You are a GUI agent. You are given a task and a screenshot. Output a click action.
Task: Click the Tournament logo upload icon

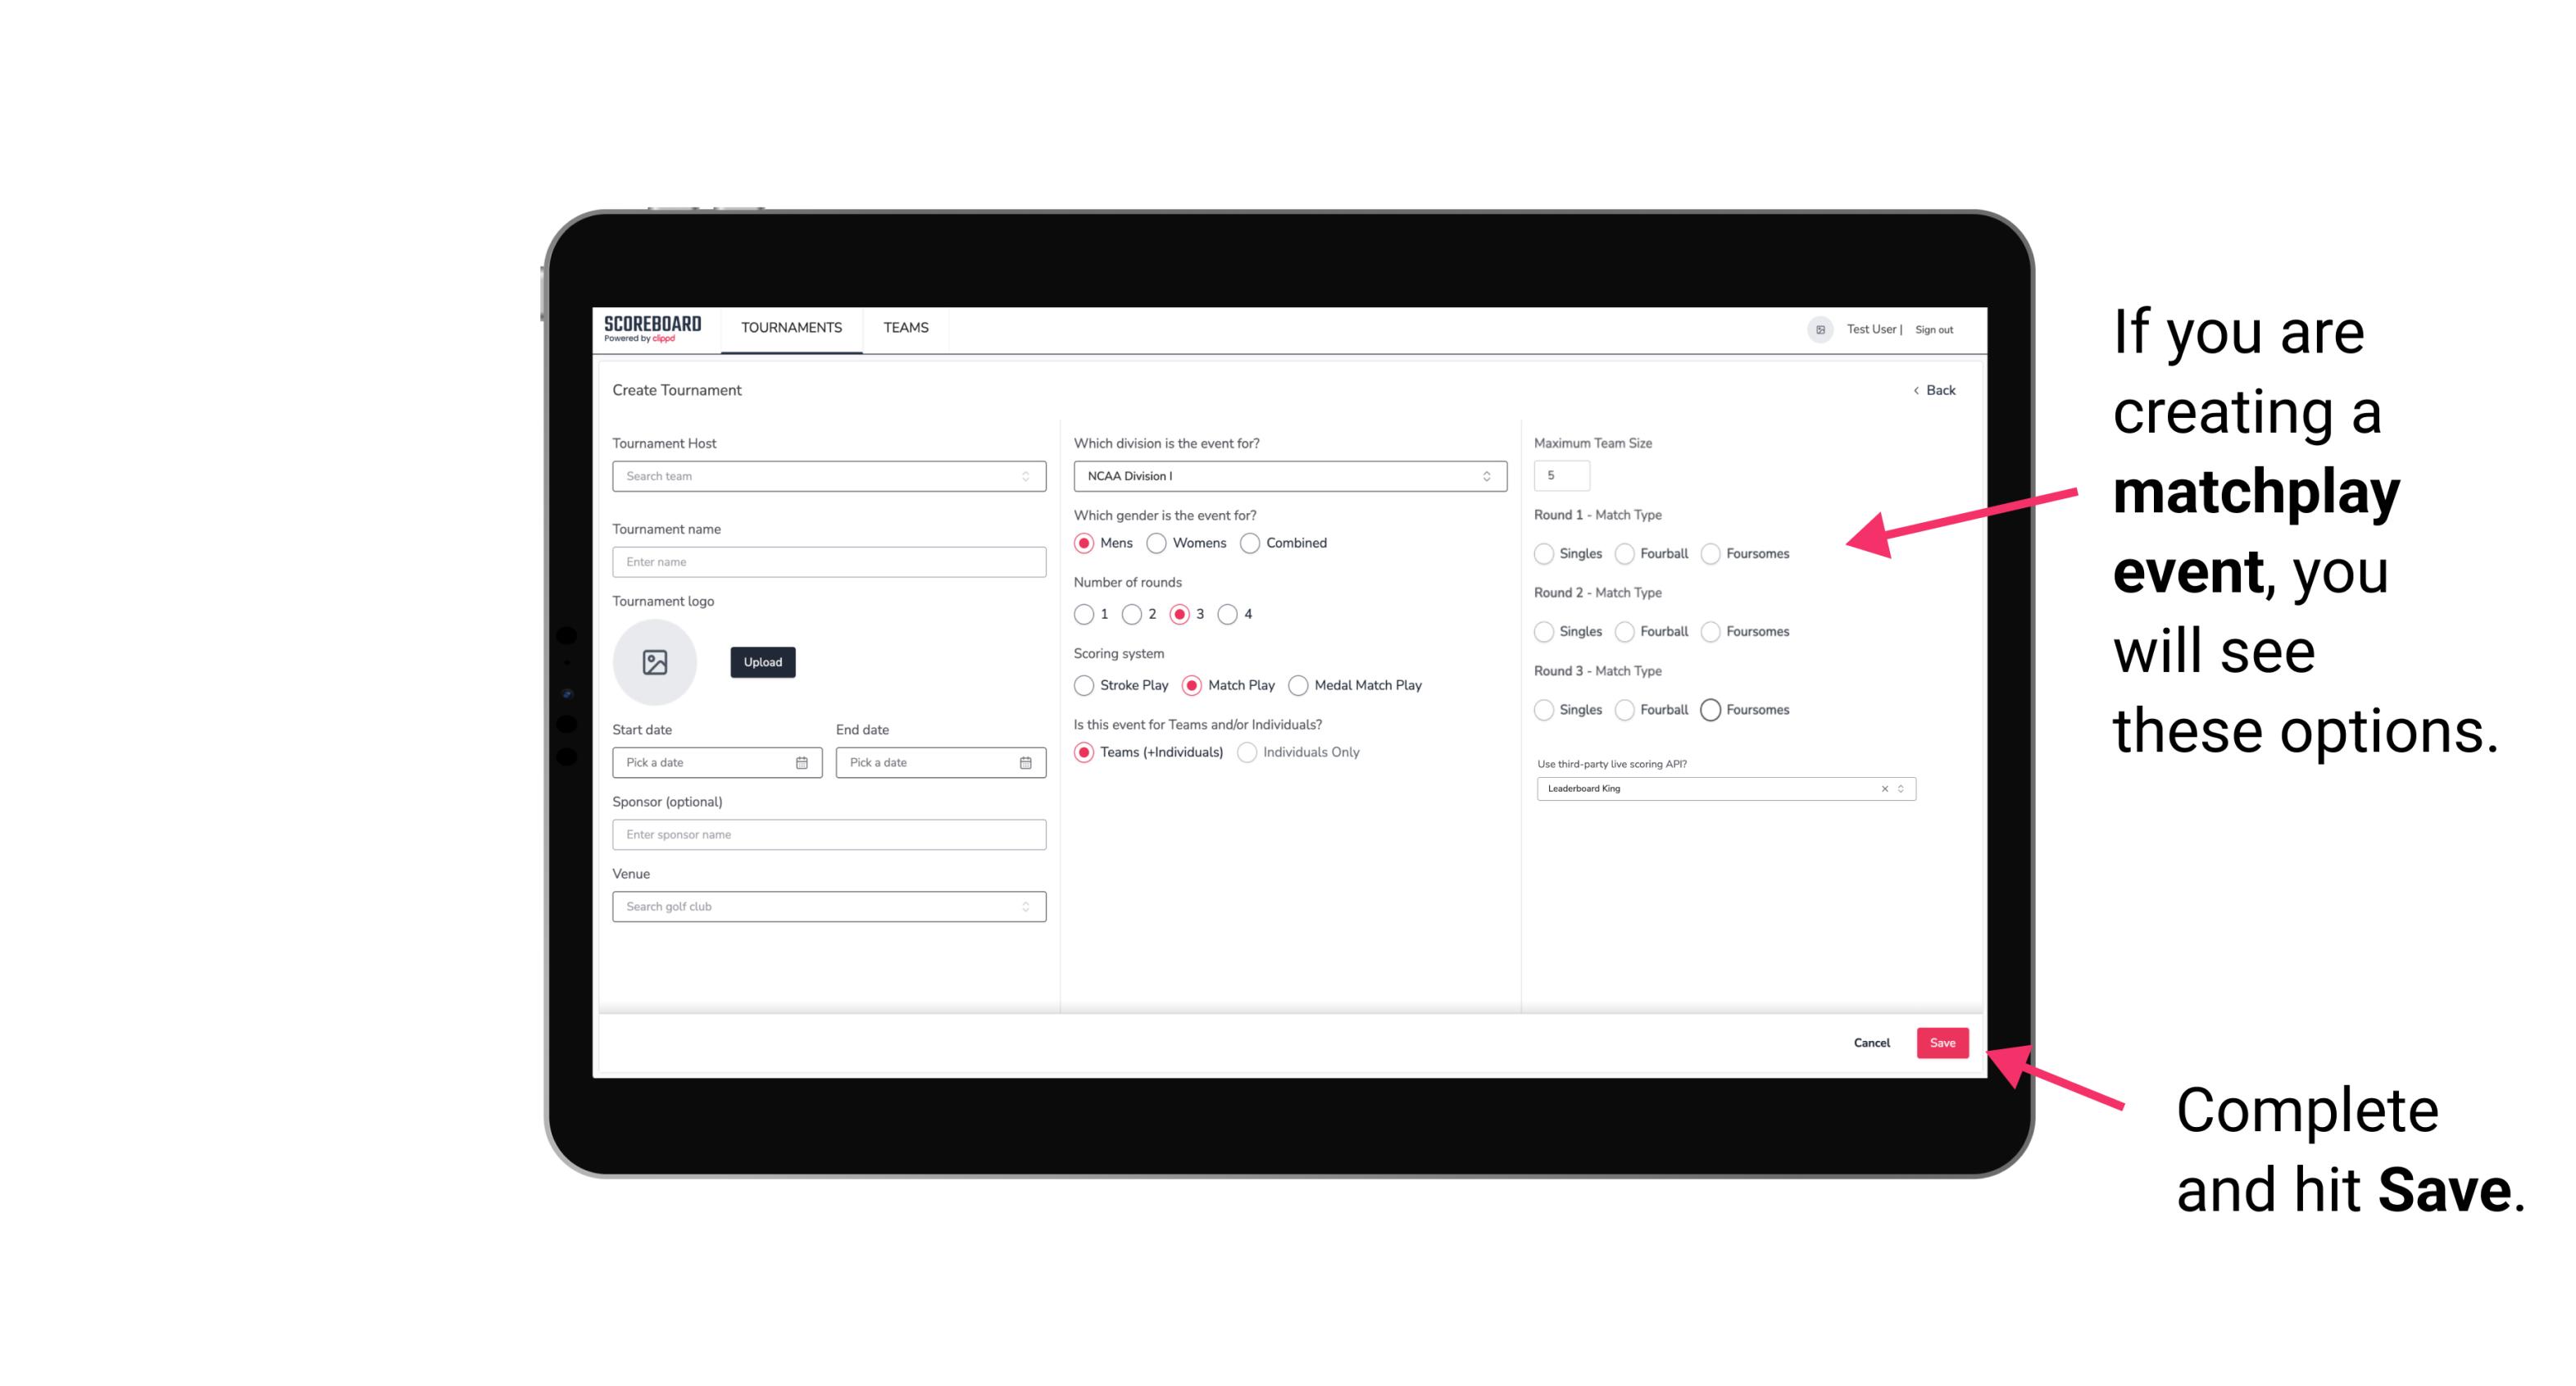click(x=656, y=662)
